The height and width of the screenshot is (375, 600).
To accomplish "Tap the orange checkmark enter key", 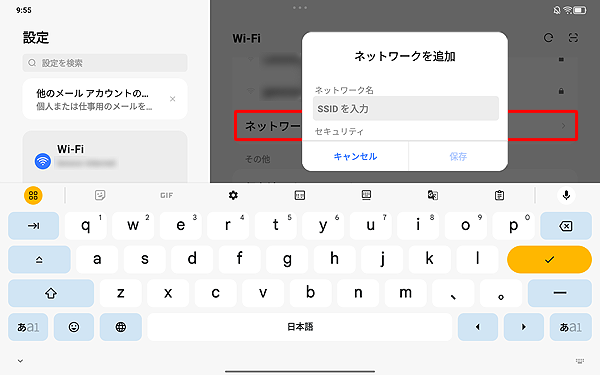I will [x=549, y=259].
